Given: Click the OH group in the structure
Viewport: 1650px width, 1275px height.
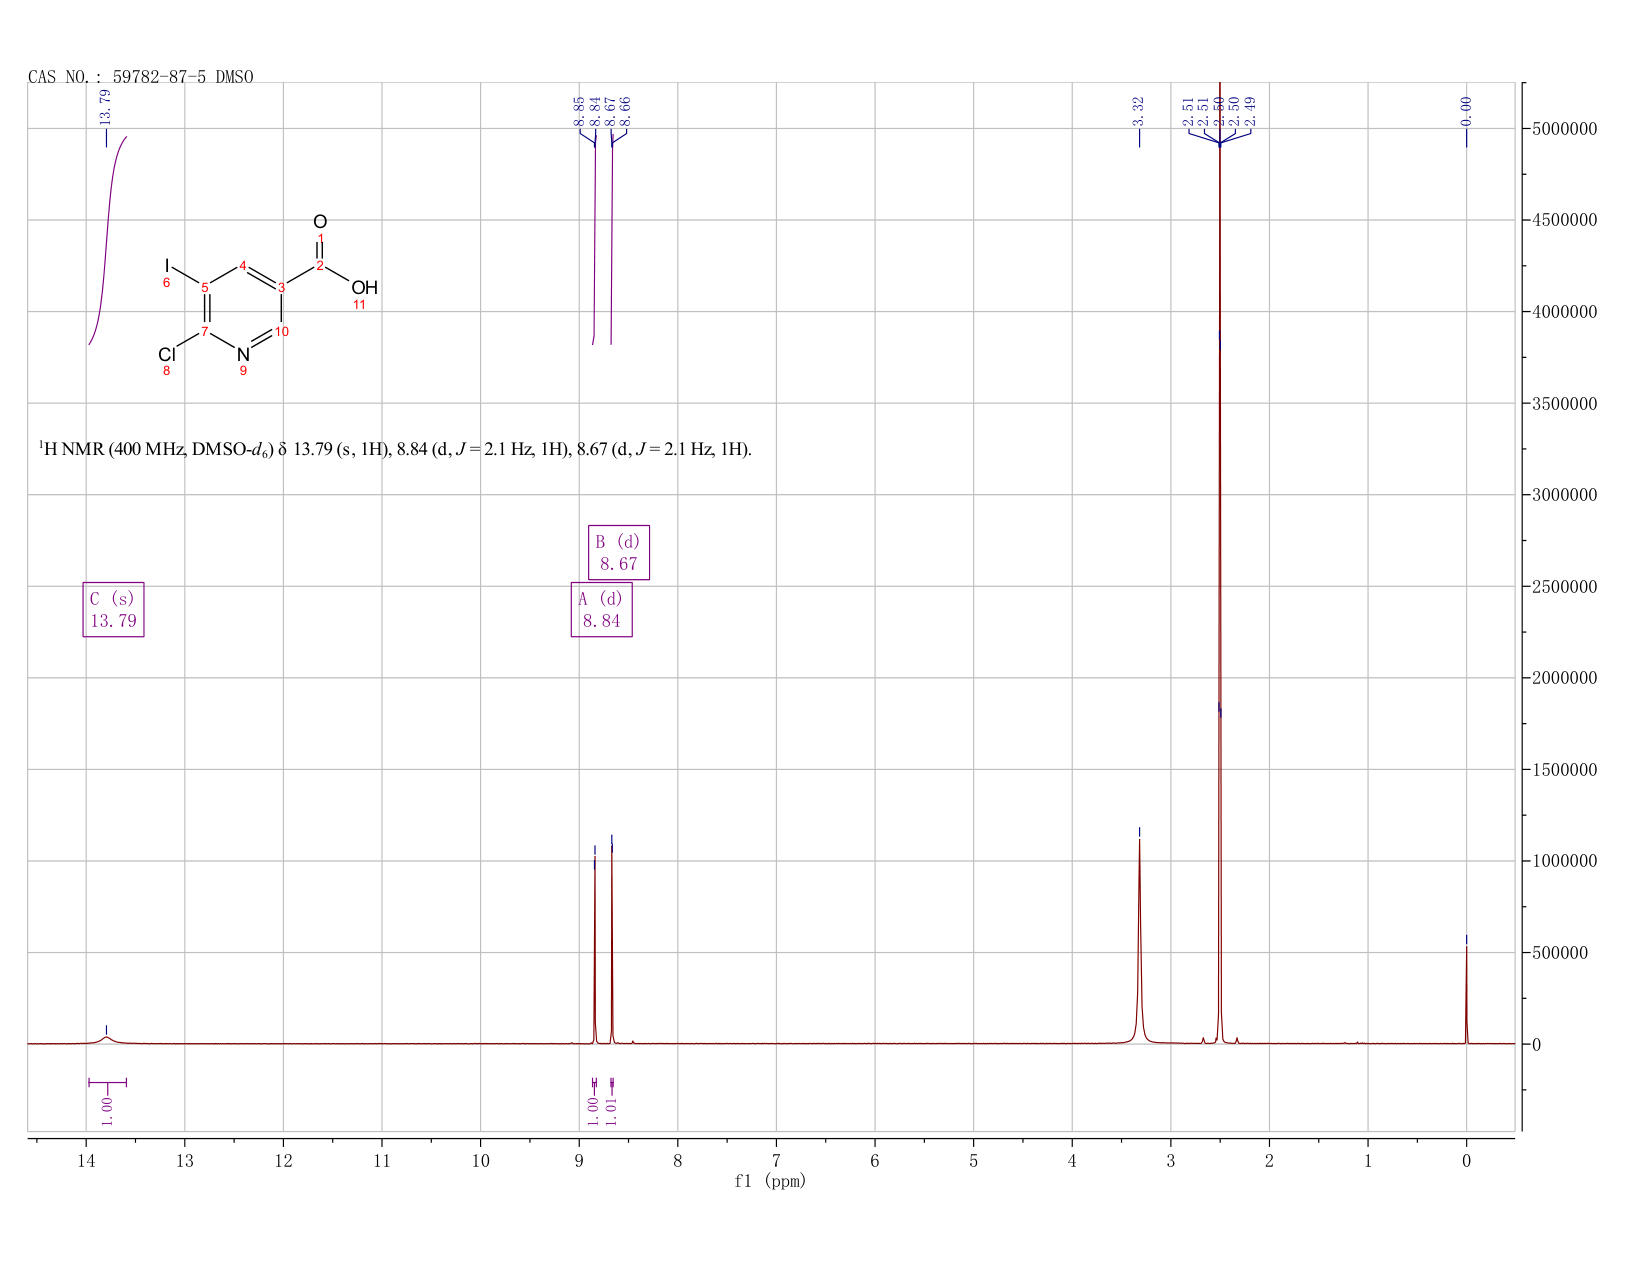Looking at the screenshot, I should pos(364,288).
